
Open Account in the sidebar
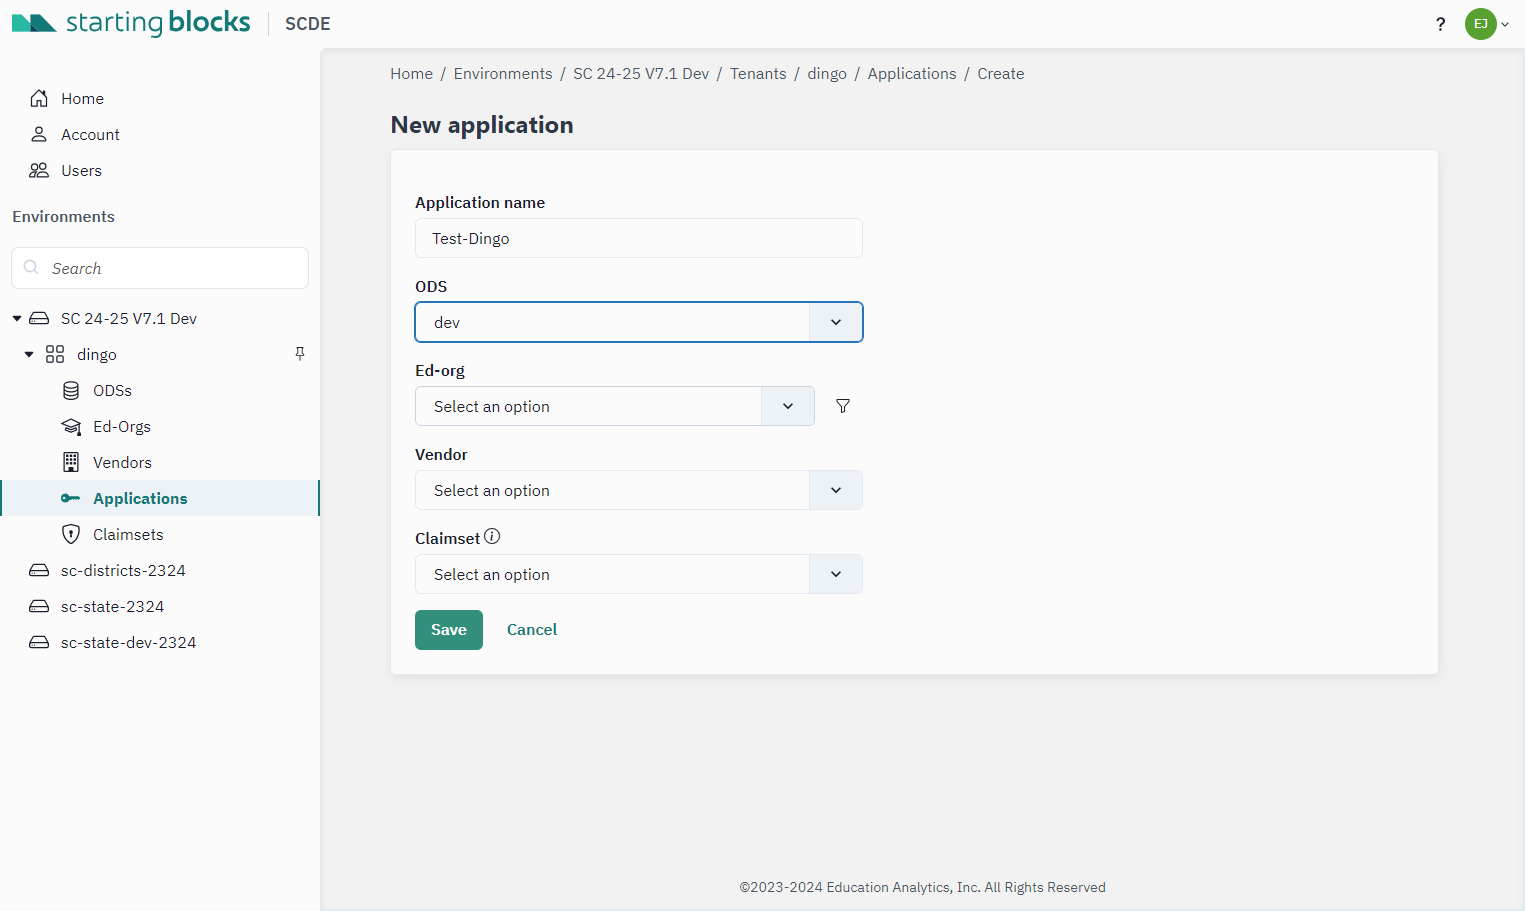click(90, 134)
